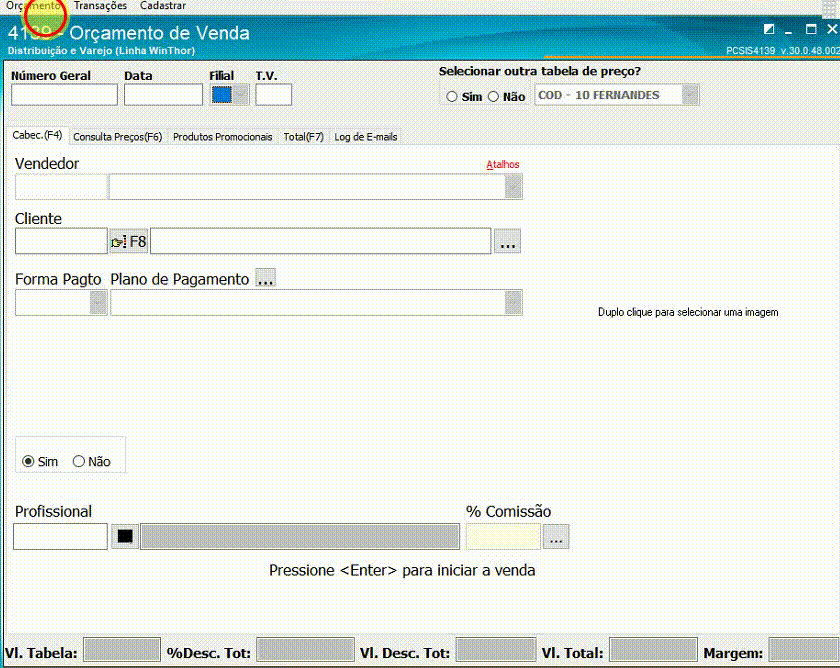Click the Profissional code field
The image size is (840, 668).
point(61,537)
